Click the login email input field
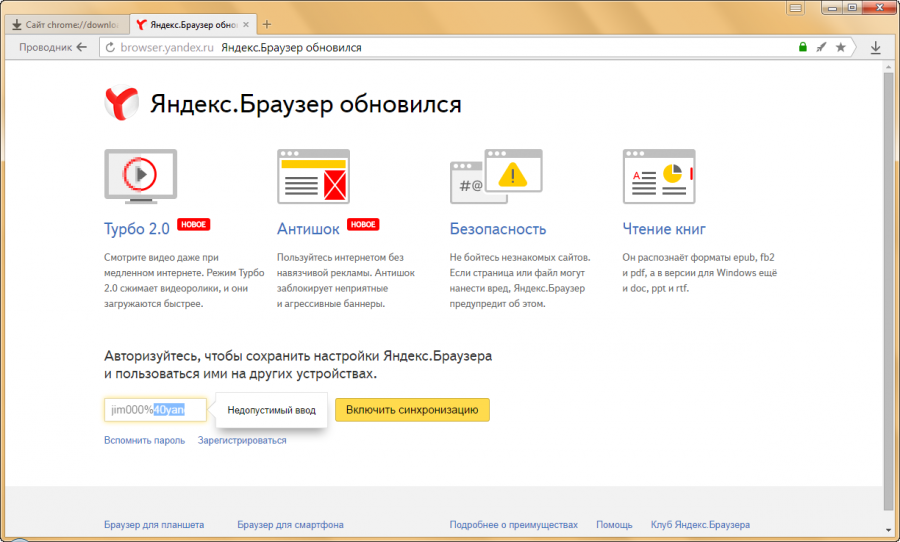 click(x=155, y=410)
